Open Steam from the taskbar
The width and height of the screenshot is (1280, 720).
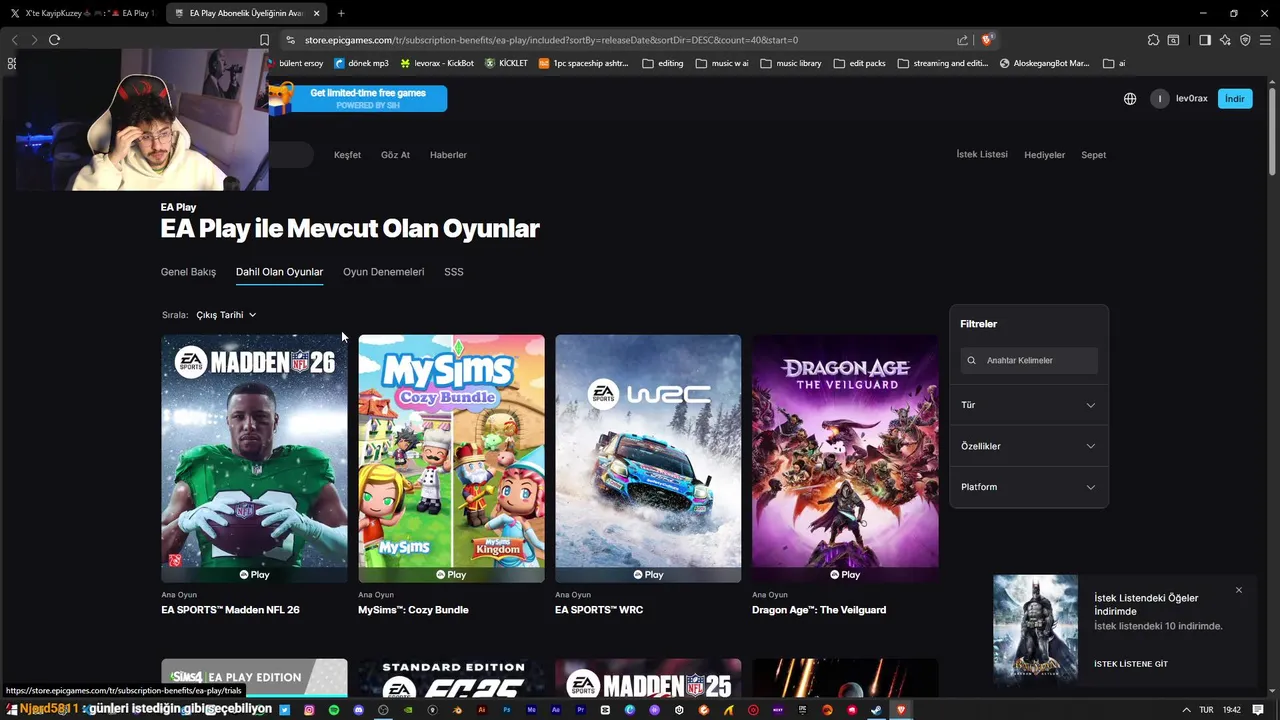(876, 710)
